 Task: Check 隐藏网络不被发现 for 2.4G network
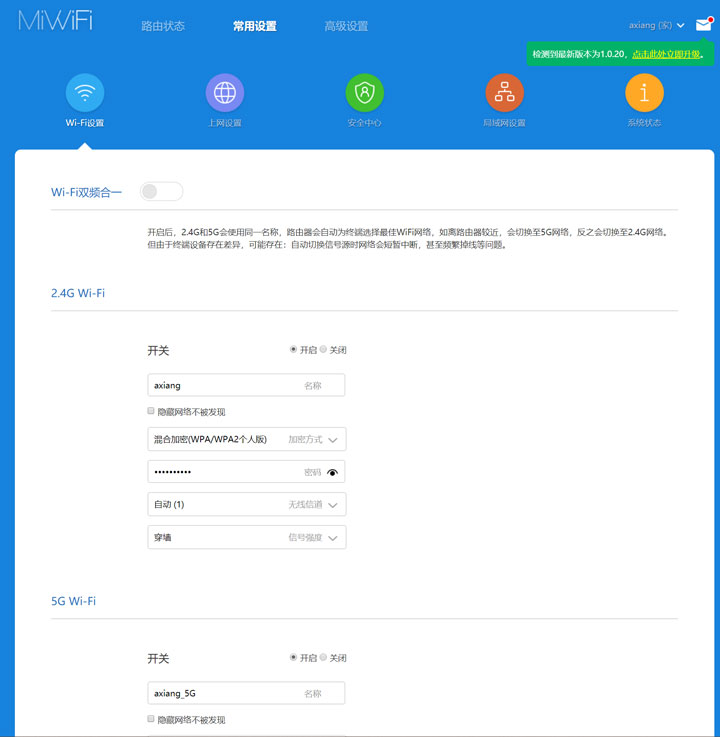click(x=151, y=411)
